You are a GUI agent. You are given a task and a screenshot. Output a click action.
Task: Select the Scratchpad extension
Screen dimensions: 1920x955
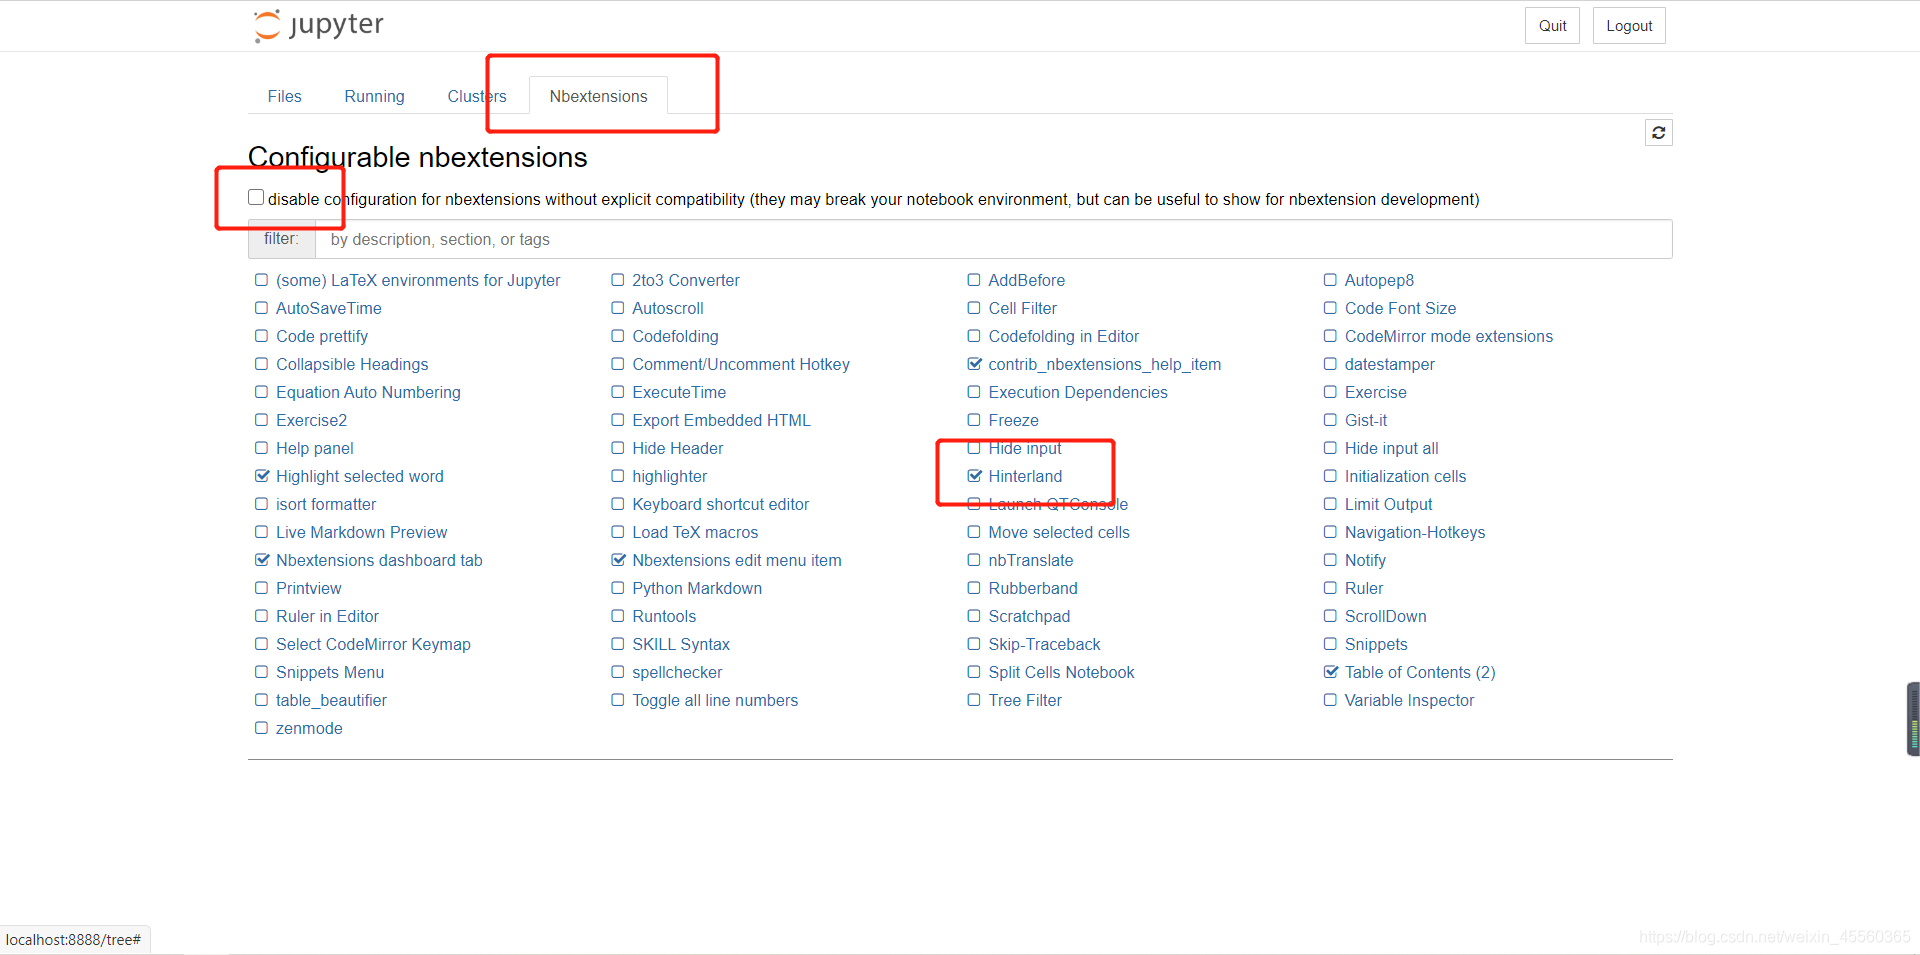coord(1029,616)
